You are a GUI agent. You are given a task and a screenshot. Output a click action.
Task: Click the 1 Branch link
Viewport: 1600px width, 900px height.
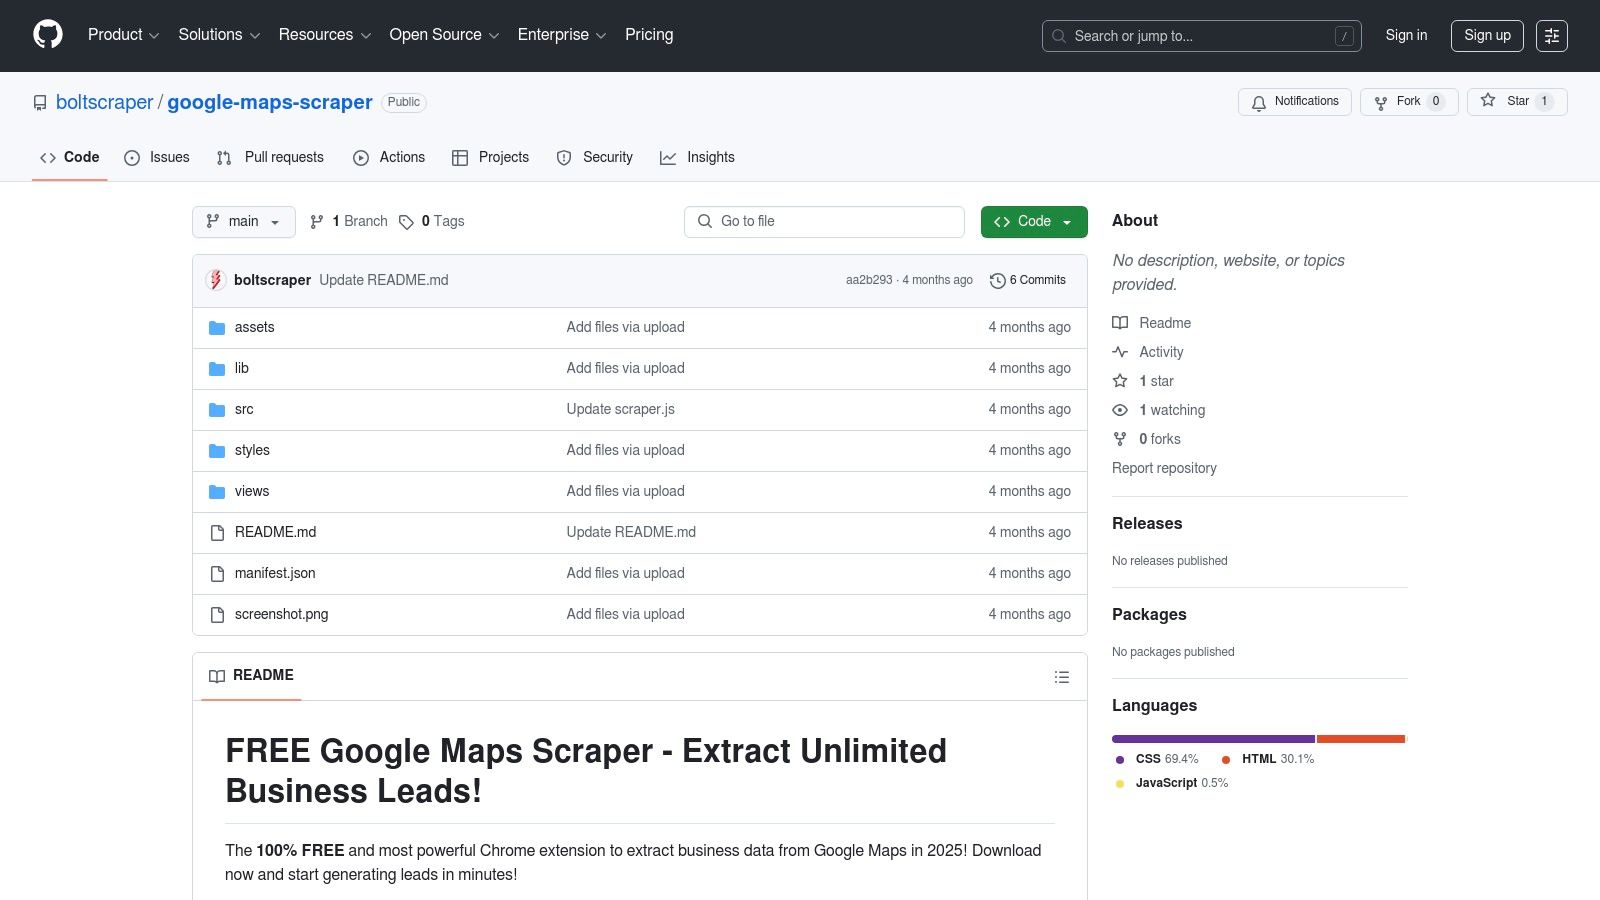point(349,221)
